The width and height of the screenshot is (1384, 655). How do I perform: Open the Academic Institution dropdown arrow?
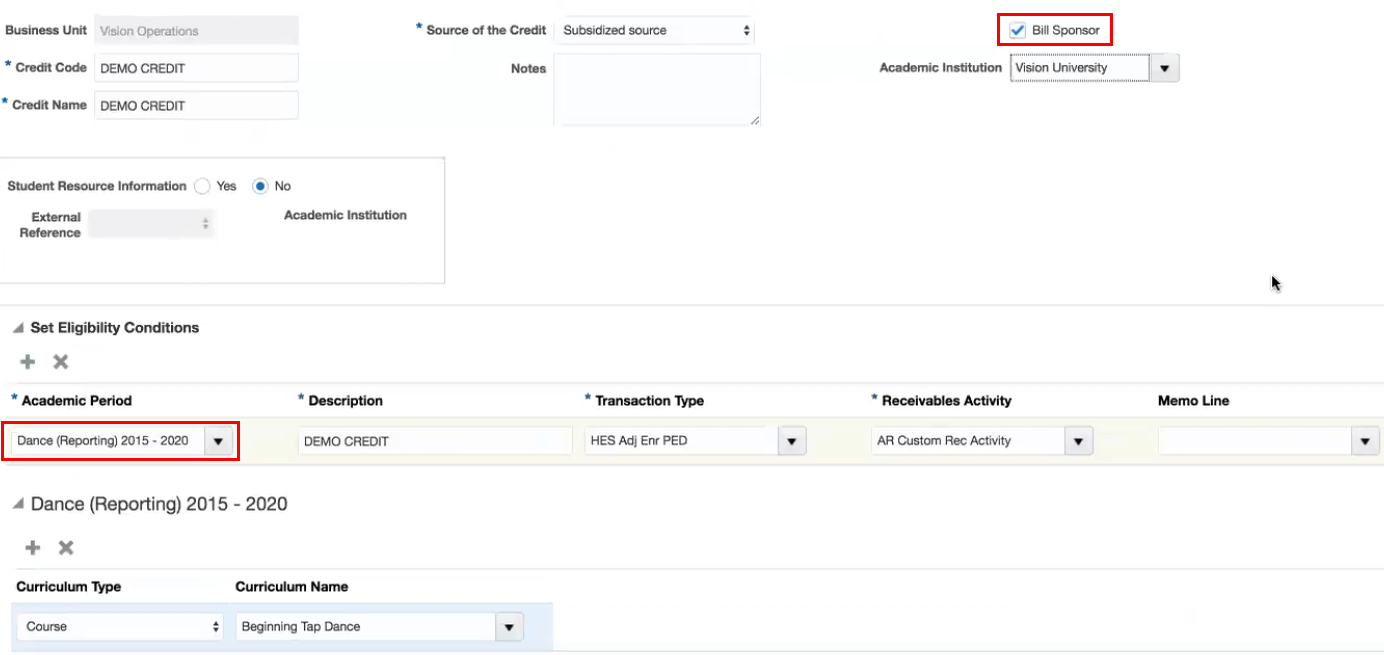tap(1164, 68)
